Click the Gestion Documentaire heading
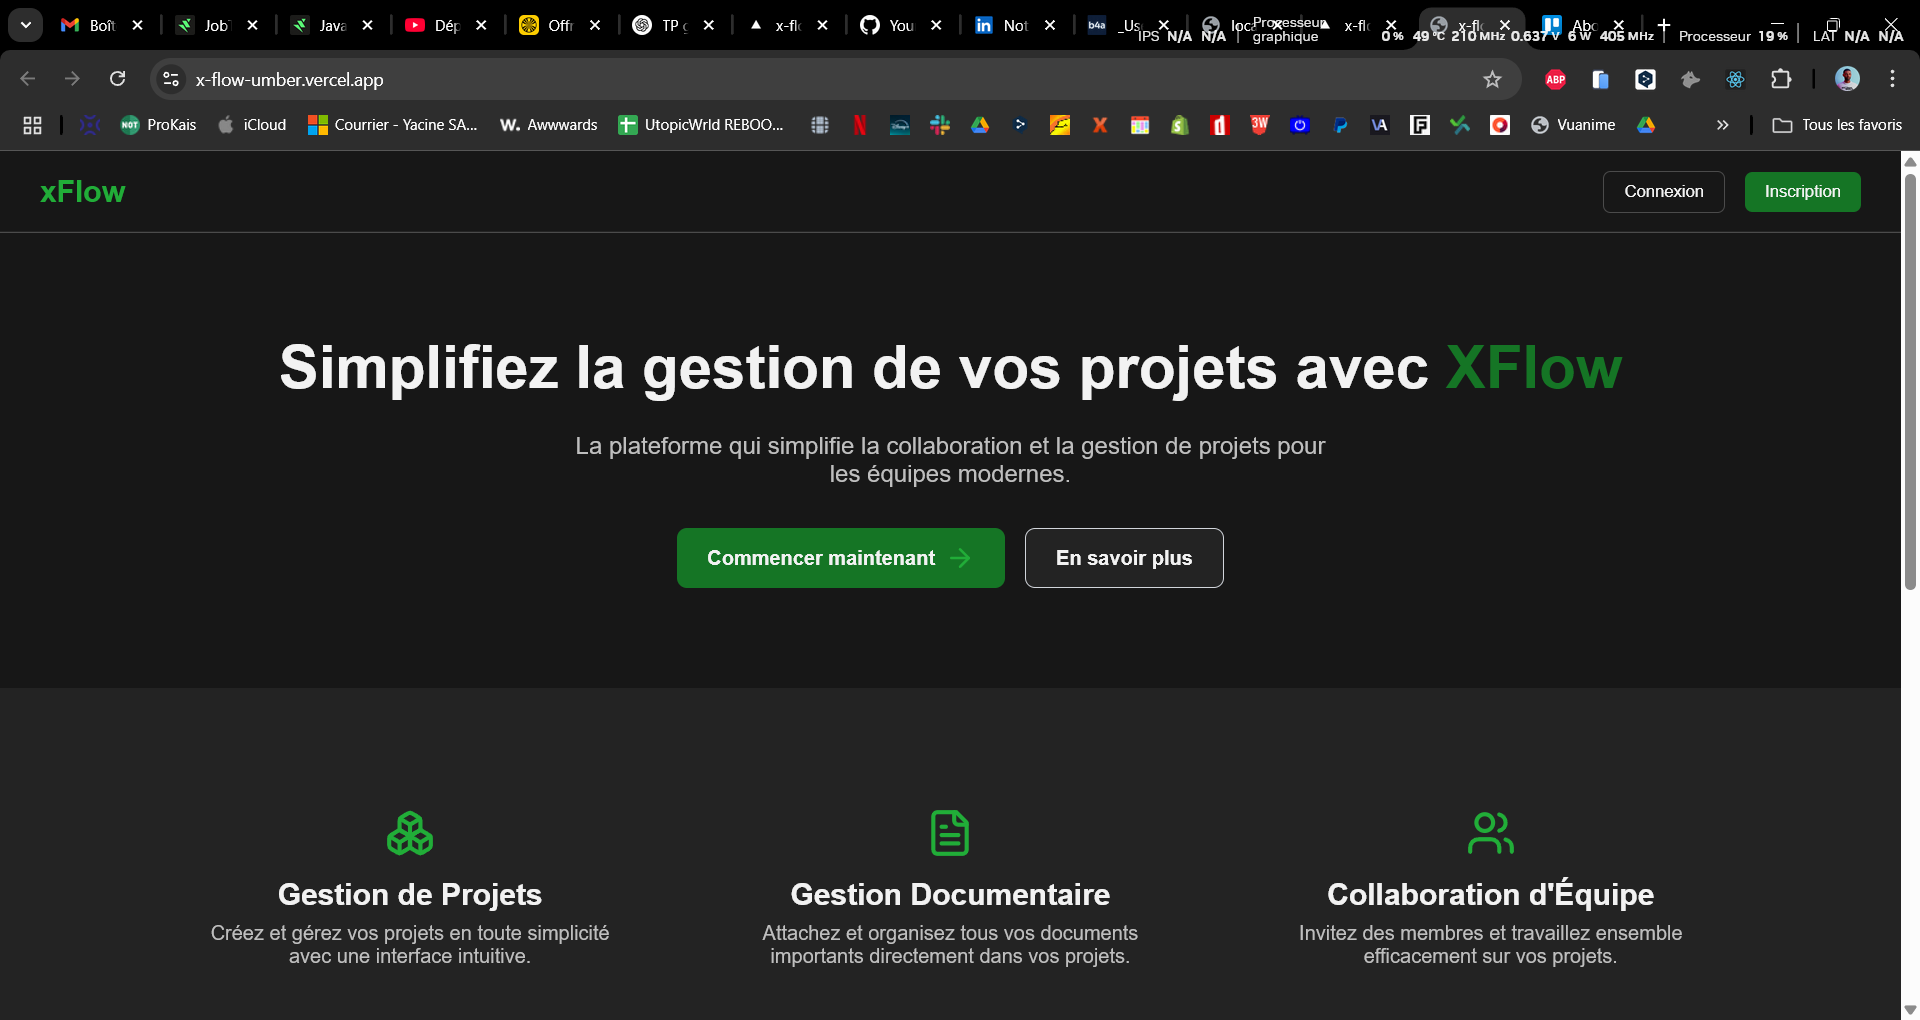Screen dimensions: 1920x1020 tap(950, 894)
